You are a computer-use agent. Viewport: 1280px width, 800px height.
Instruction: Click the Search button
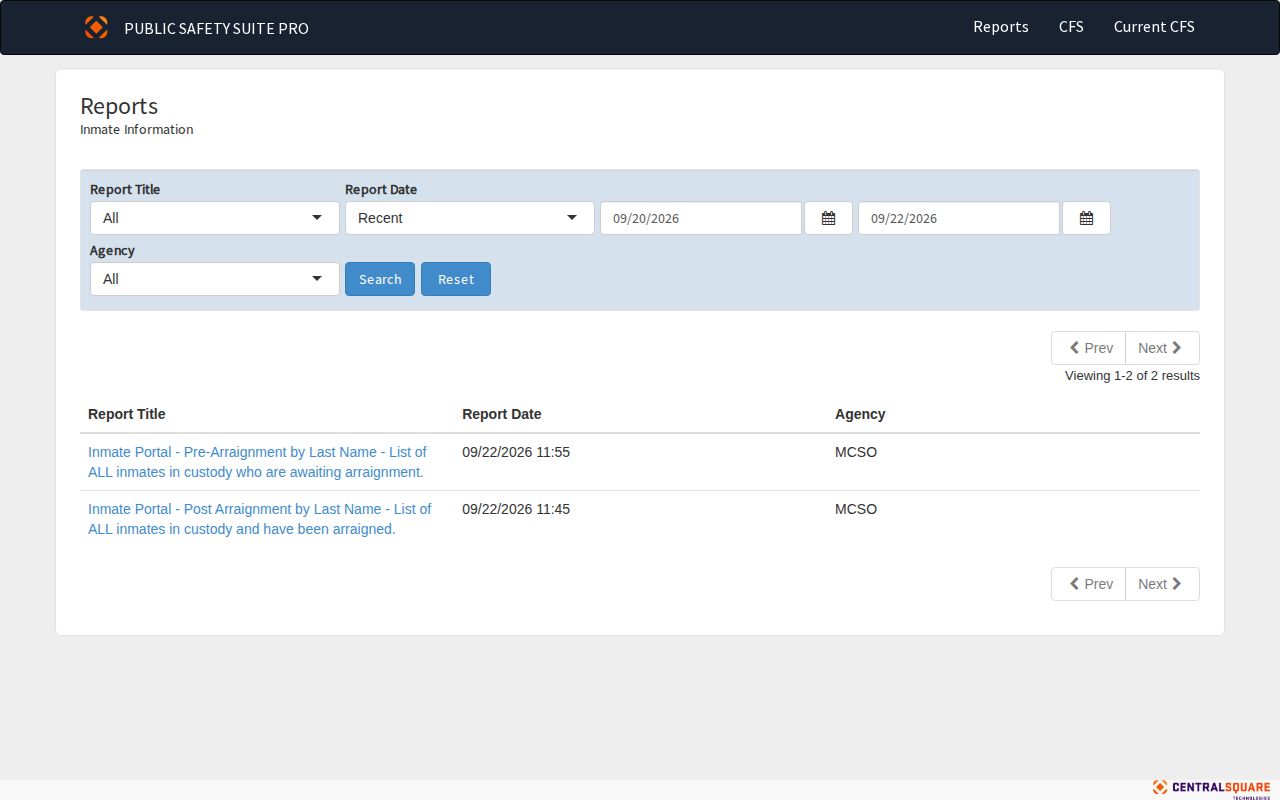click(380, 279)
